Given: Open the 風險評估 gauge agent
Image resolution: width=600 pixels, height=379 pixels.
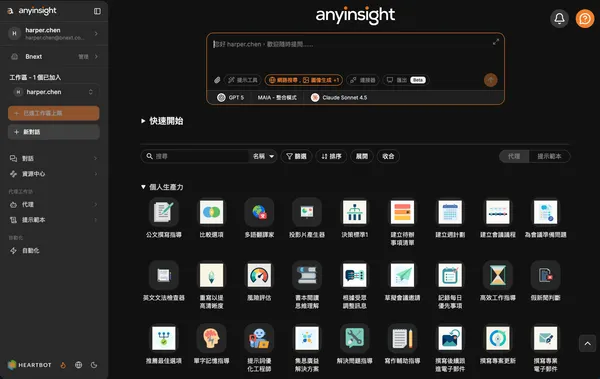Looking at the screenshot, I should [259, 275].
